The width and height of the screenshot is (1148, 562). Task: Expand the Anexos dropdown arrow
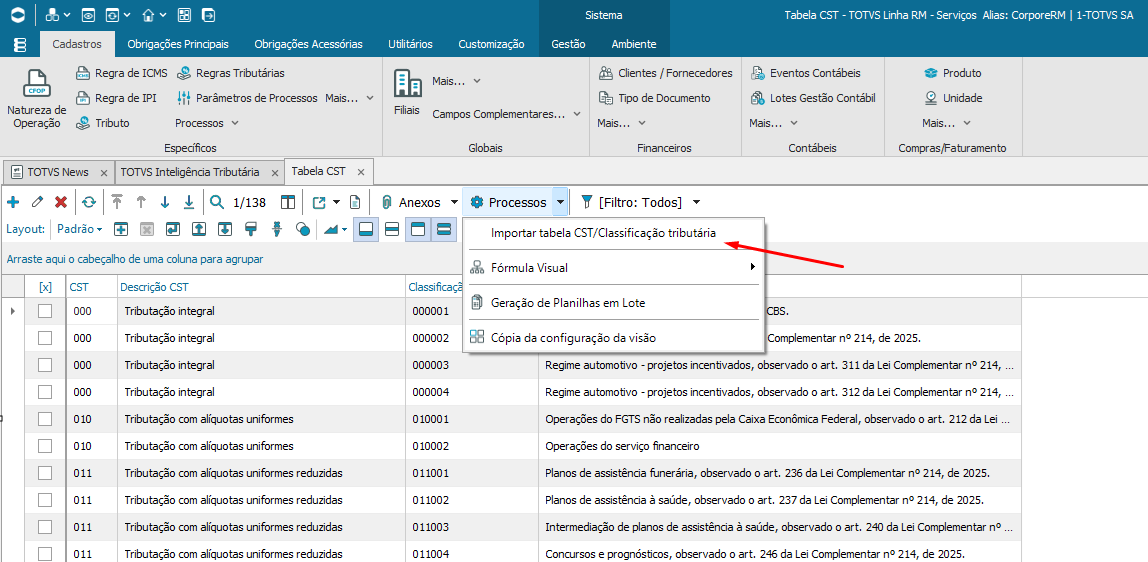click(x=455, y=202)
